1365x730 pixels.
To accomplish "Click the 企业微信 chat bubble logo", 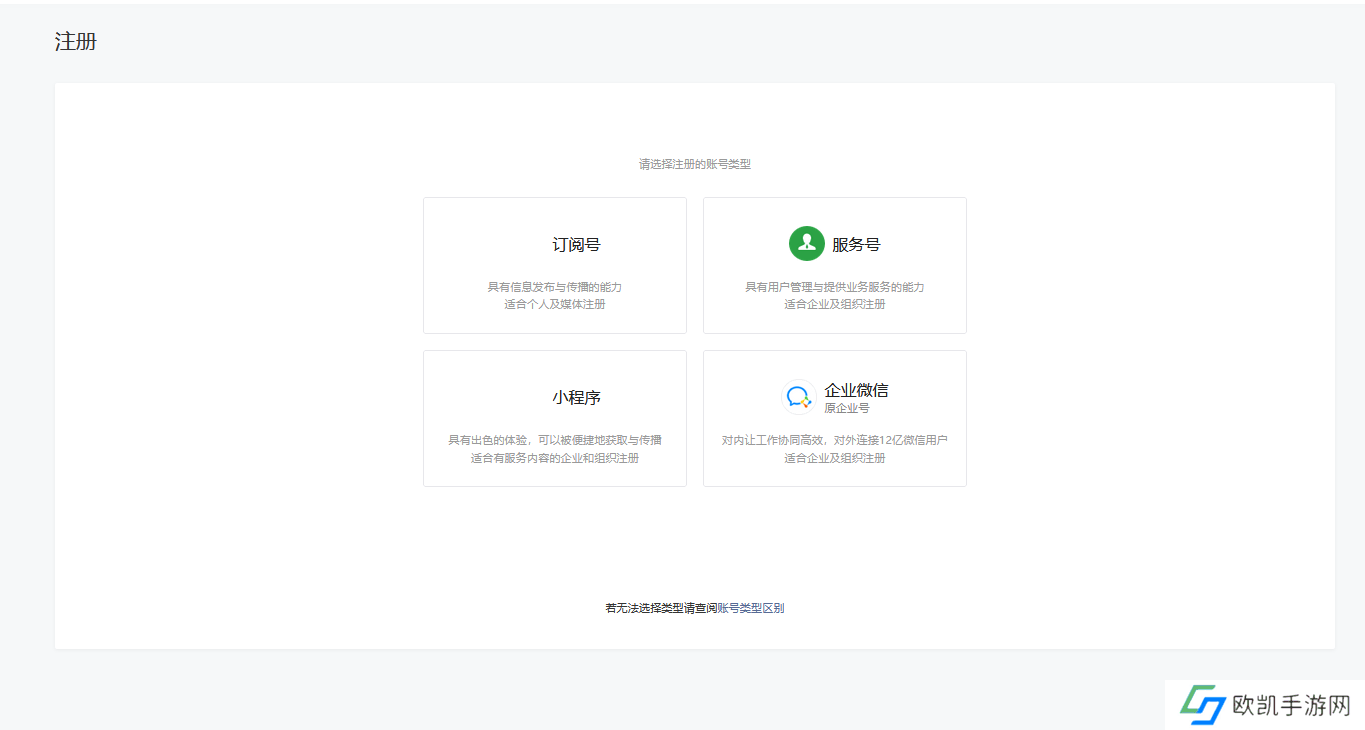I will point(798,397).
